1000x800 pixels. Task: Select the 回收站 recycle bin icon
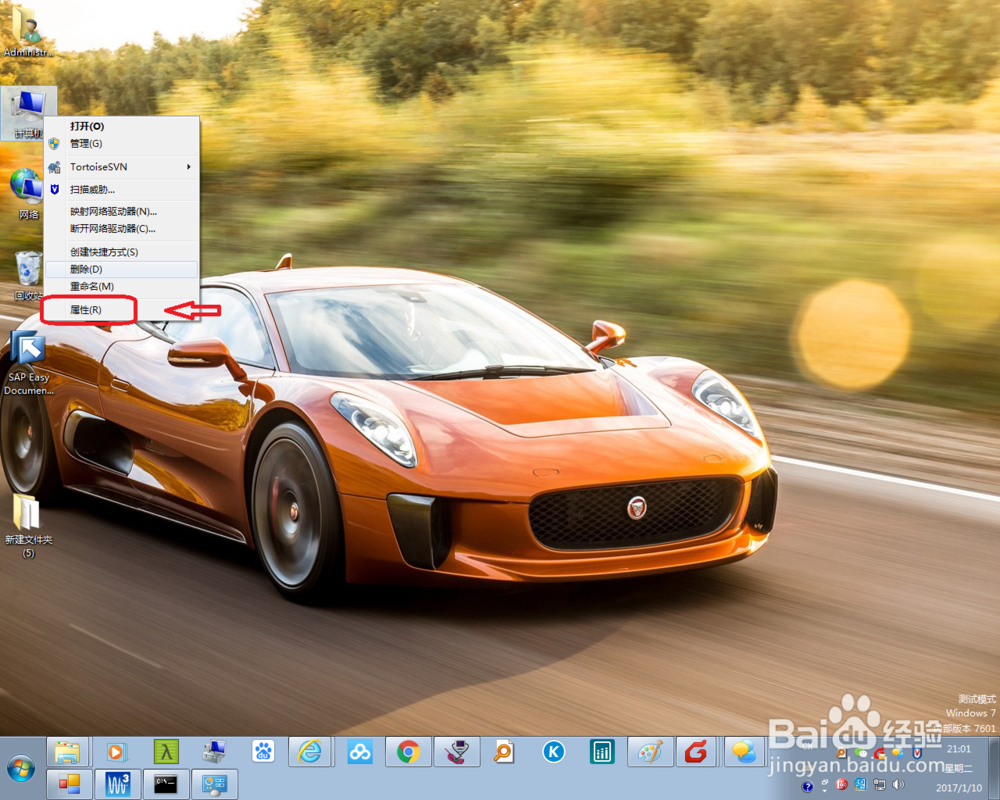click(28, 275)
